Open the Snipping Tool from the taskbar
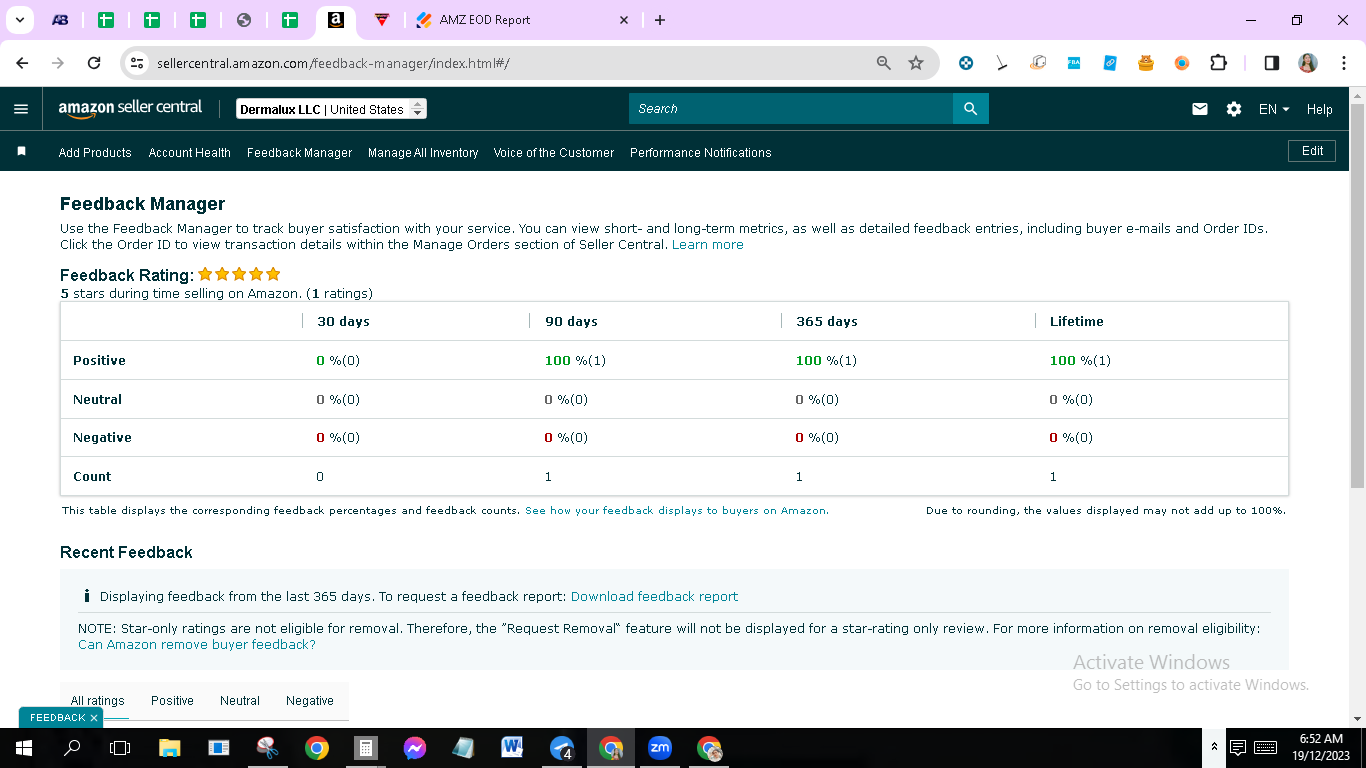The image size is (1366, 768). click(x=268, y=748)
